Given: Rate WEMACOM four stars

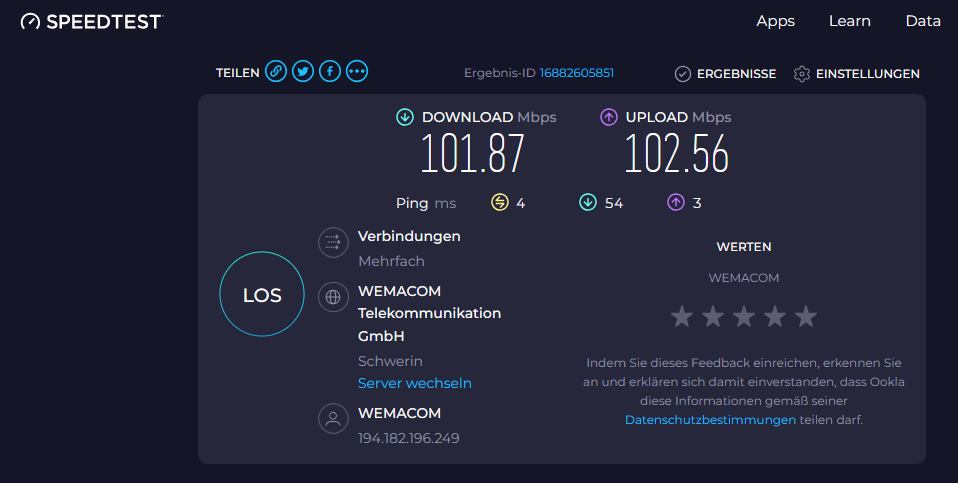Looking at the screenshot, I should pyautogui.click(x=775, y=316).
